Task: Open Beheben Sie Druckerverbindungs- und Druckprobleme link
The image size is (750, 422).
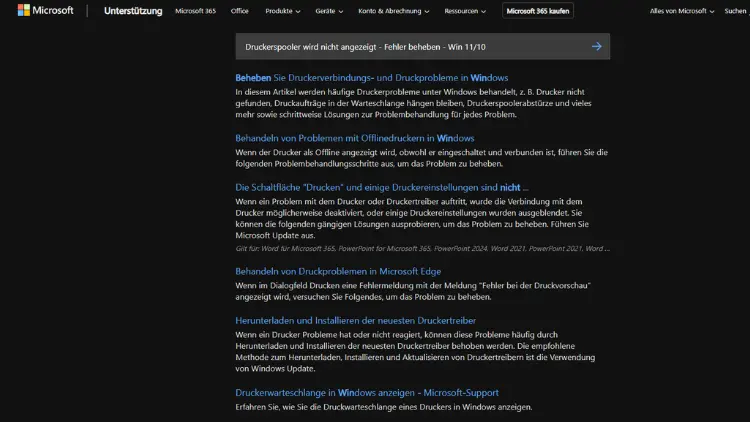Action: (x=372, y=78)
